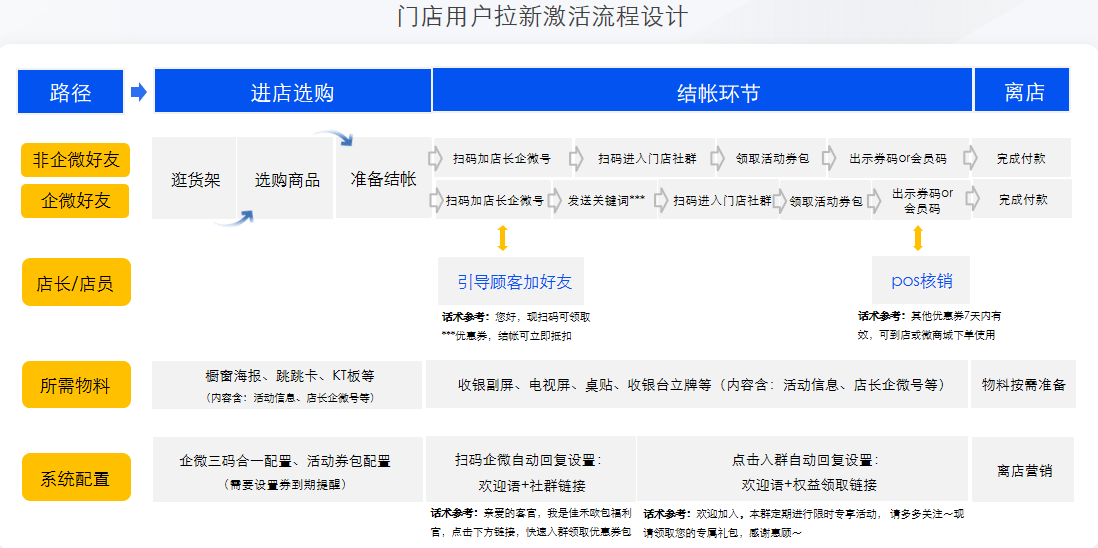The height and width of the screenshot is (548, 1098).
Task: Click 完成付款 in the 非企微好友 row
Action: [x=1021, y=158]
